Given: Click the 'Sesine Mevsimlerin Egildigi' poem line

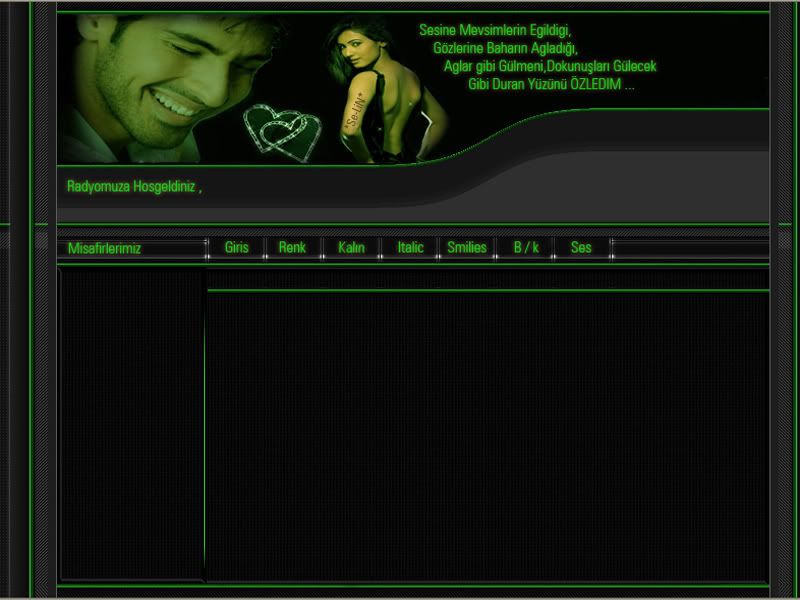Looking at the screenshot, I should [x=495, y=31].
